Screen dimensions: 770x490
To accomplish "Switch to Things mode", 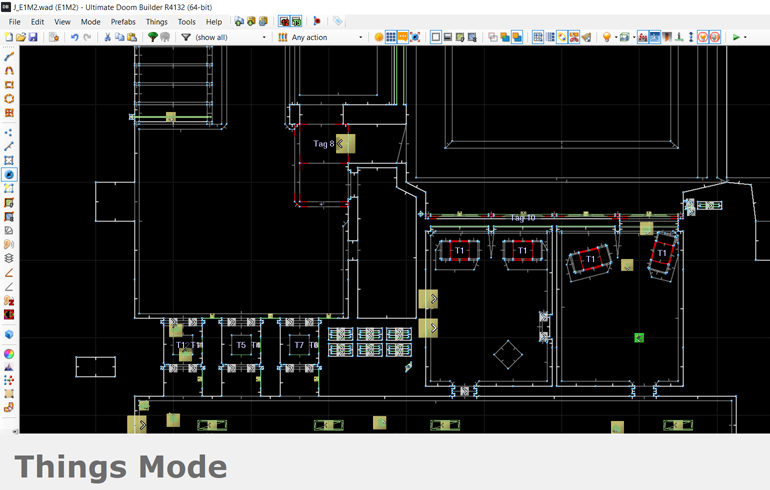I will click(9, 174).
